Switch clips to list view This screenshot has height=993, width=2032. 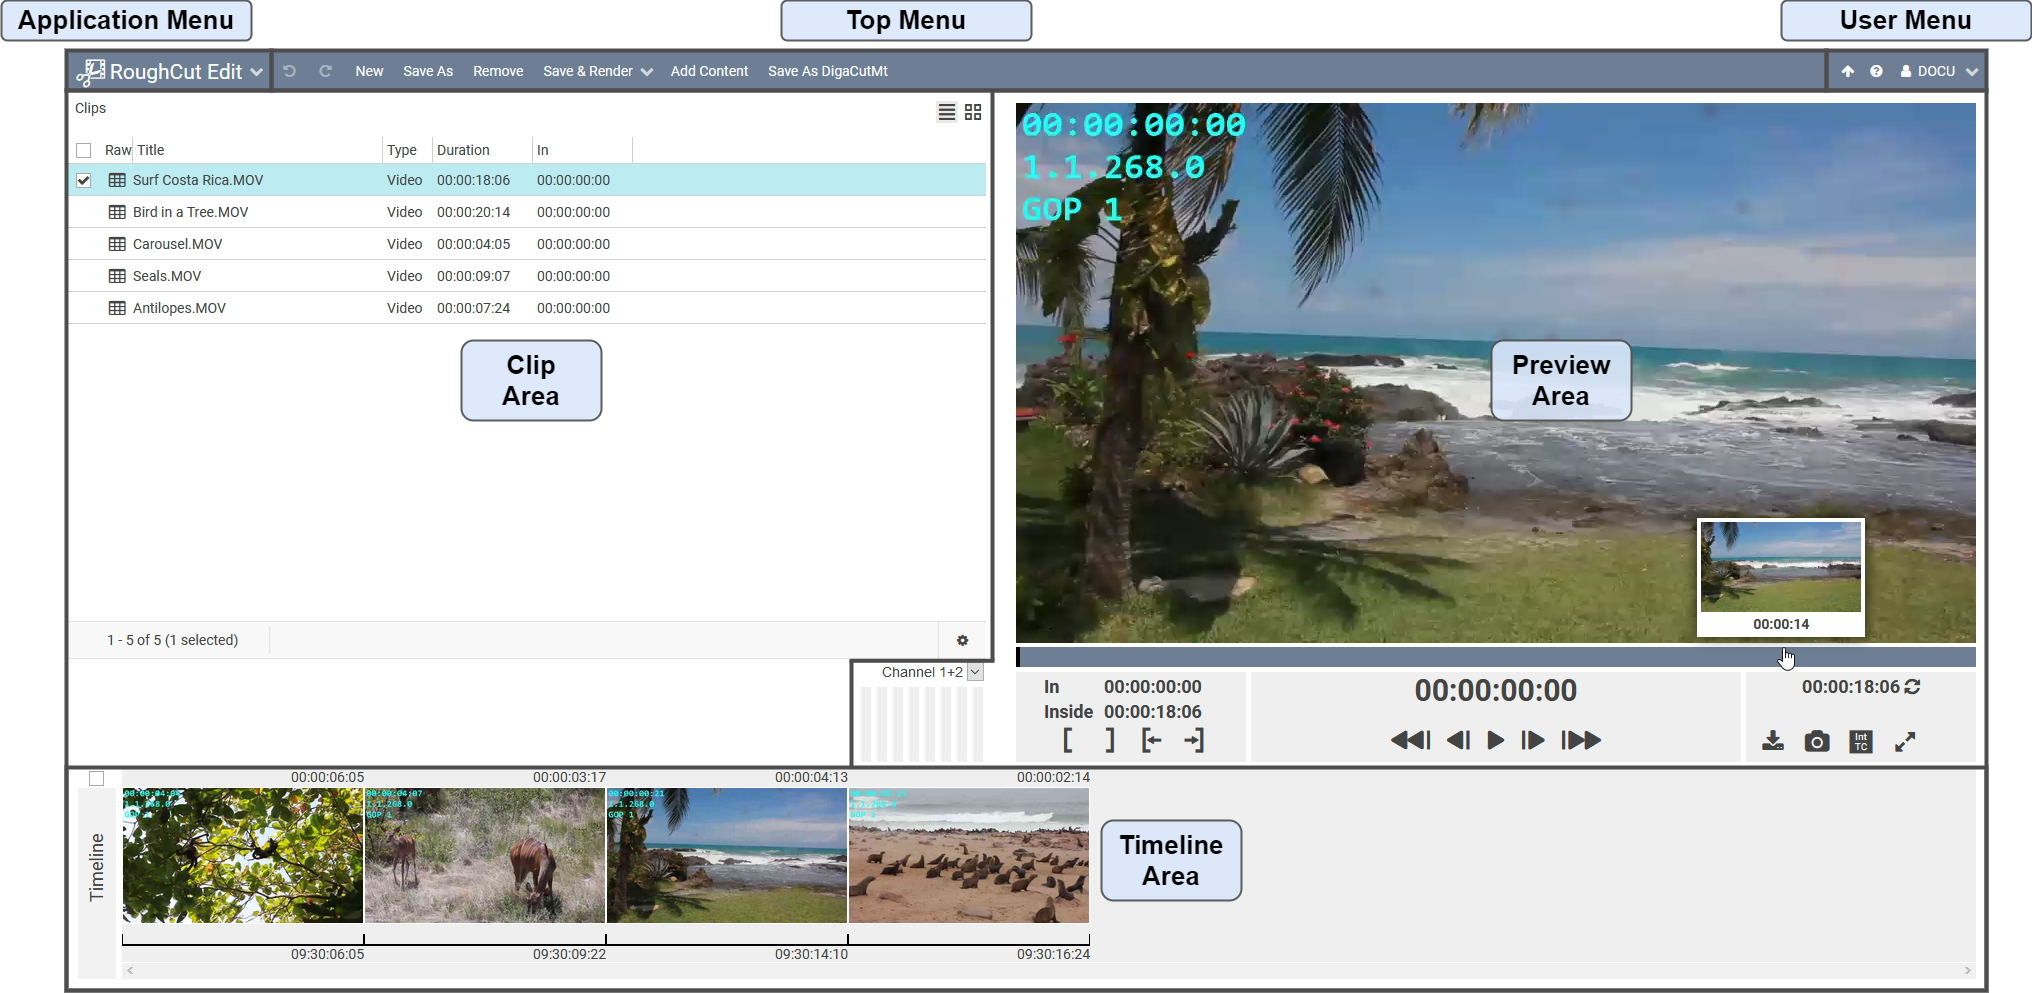[946, 112]
